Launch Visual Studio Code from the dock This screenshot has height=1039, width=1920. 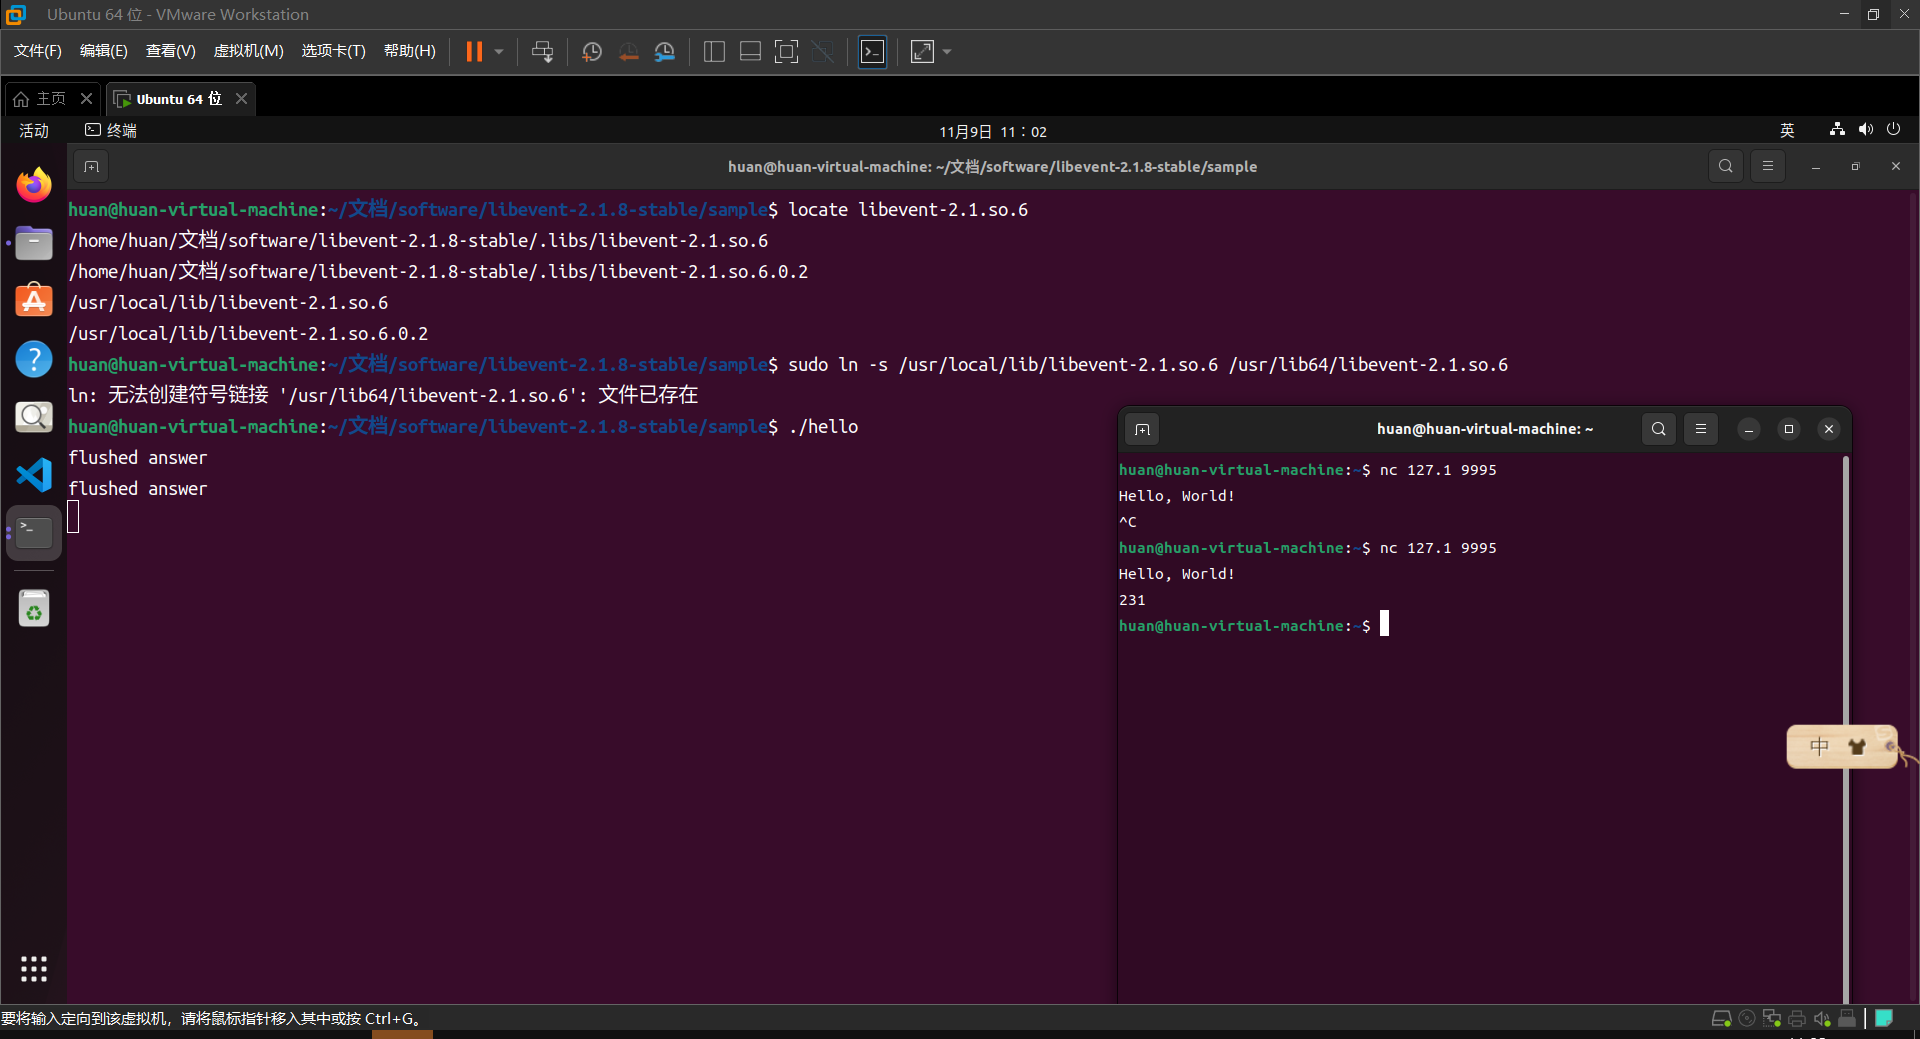point(33,475)
